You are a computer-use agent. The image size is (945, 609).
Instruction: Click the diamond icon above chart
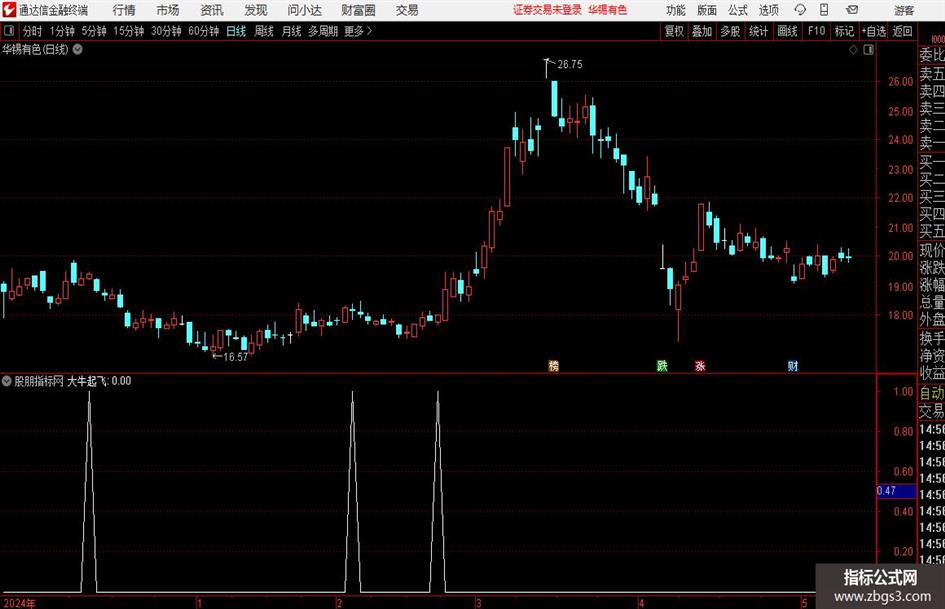point(853,50)
